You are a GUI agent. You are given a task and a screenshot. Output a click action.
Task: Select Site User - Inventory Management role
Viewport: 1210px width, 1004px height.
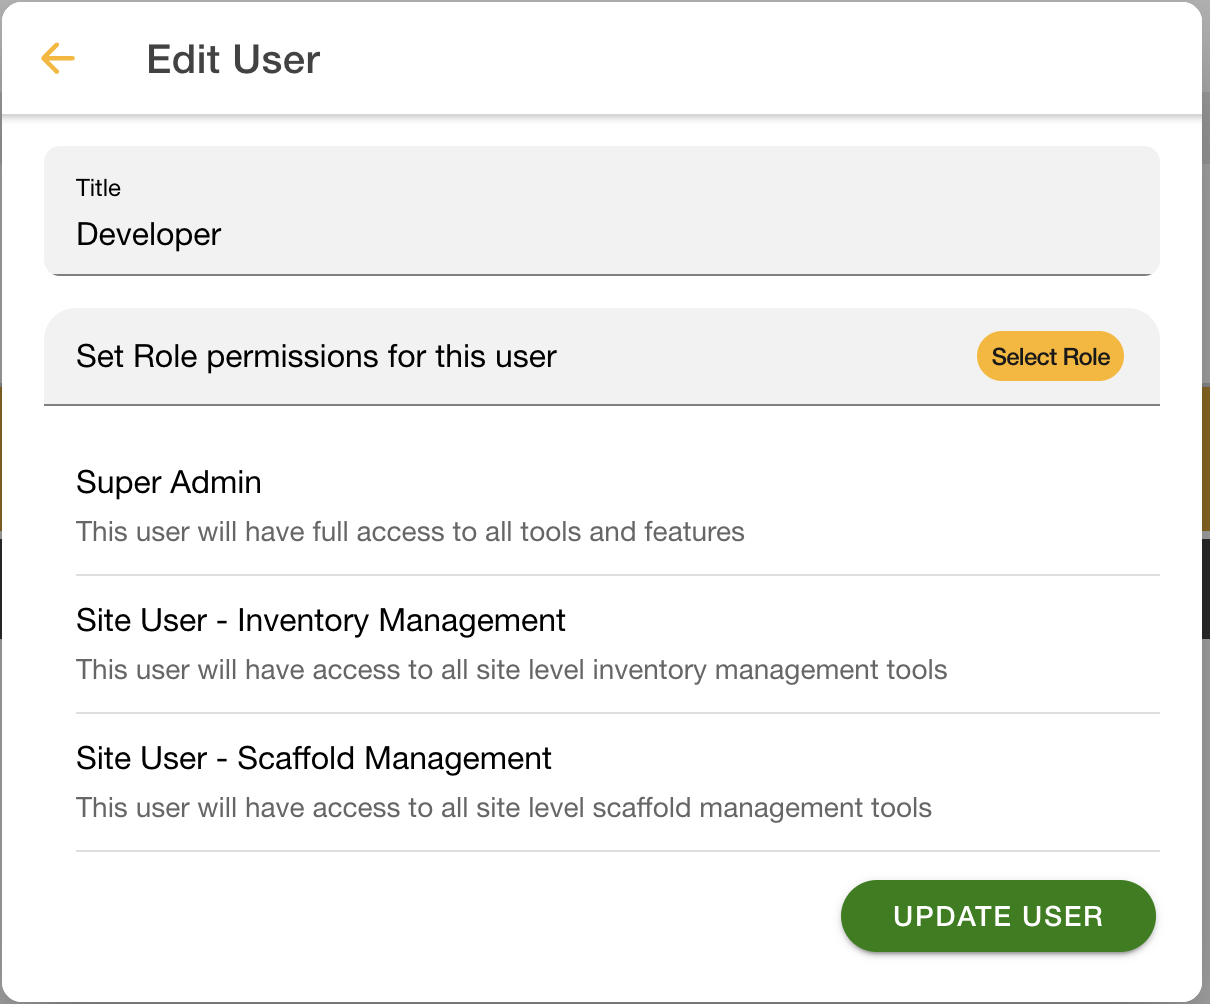(x=320, y=621)
